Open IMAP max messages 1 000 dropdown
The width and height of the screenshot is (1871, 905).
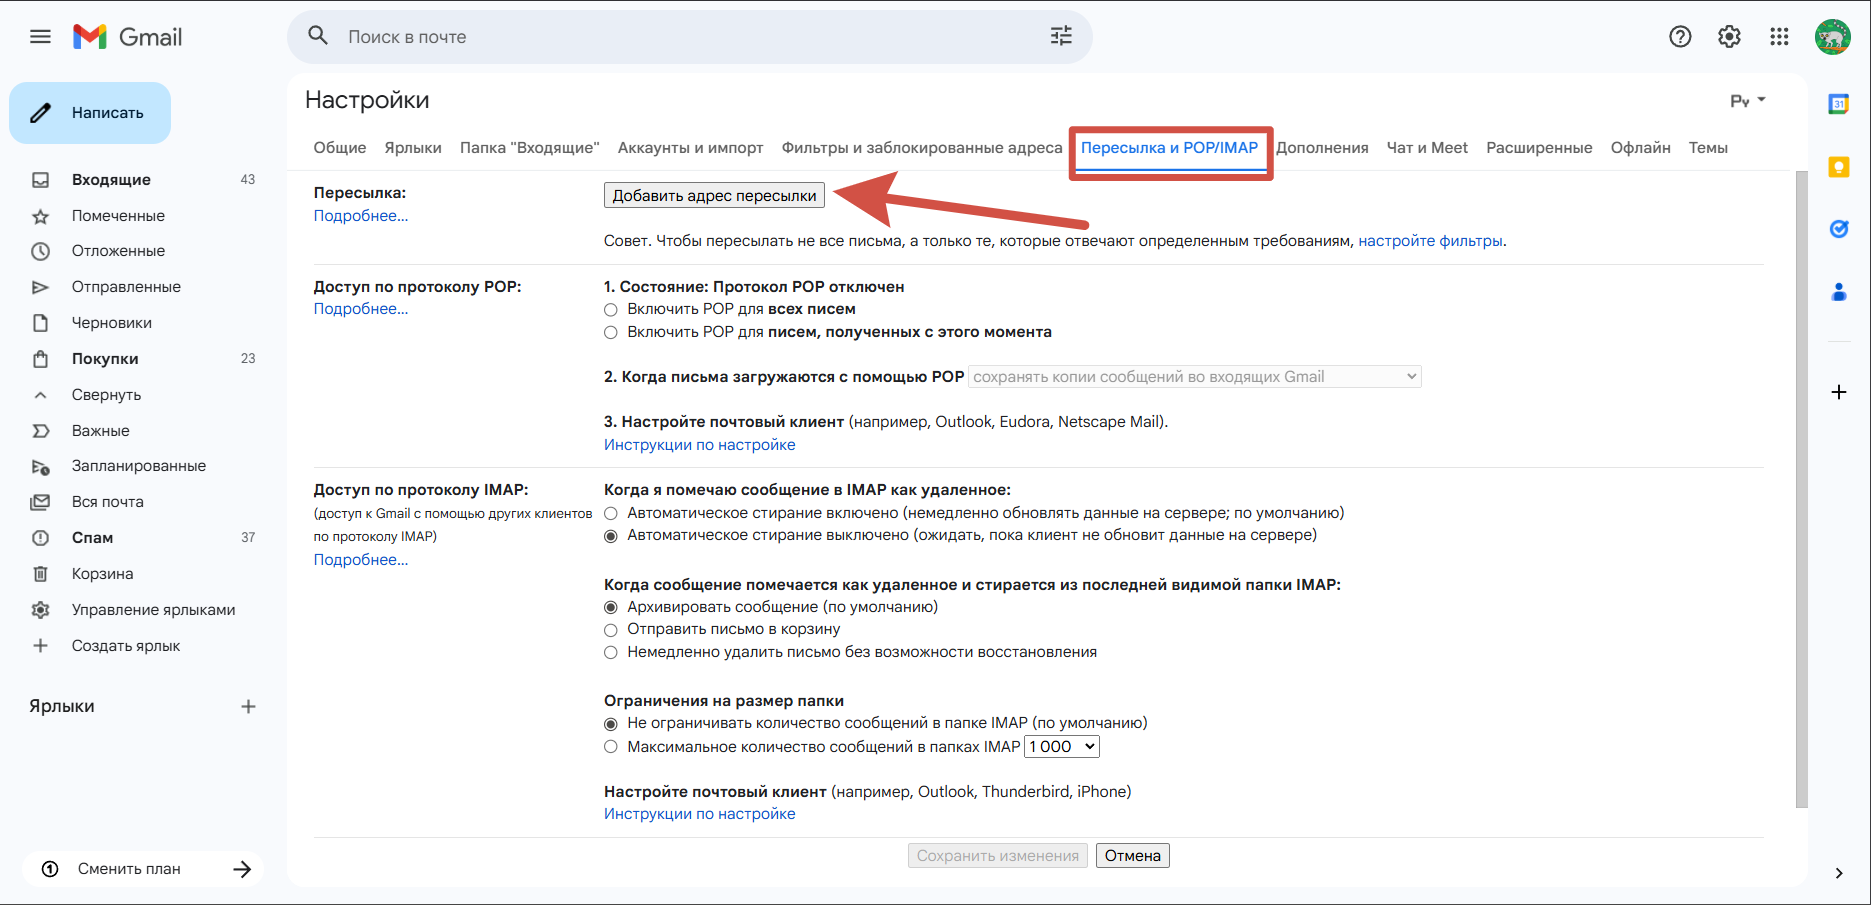coord(1062,747)
